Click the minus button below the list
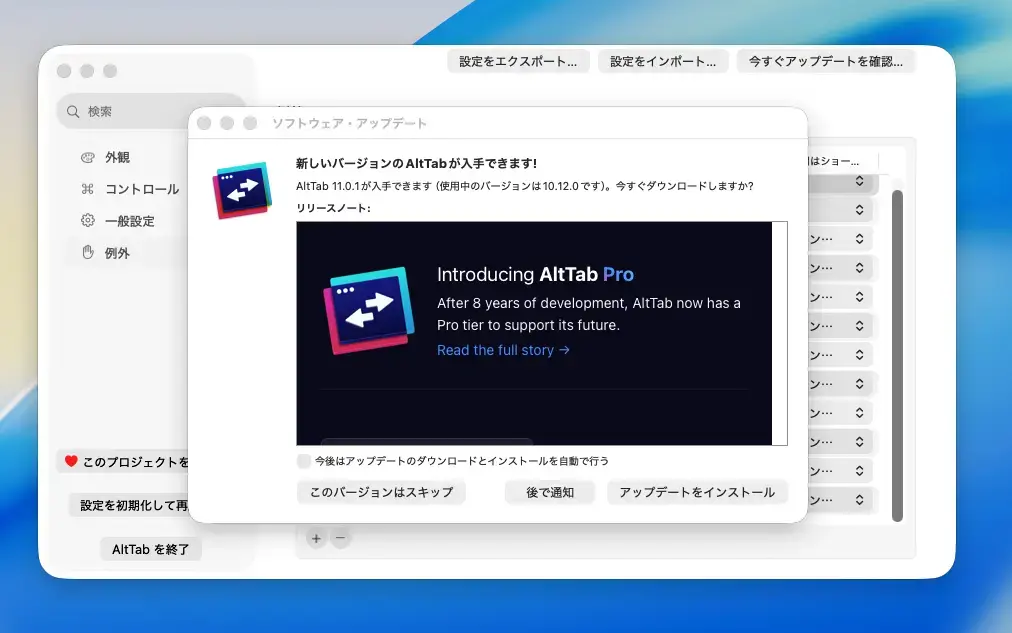Screen dimensions: 1012x633 tap(340, 538)
